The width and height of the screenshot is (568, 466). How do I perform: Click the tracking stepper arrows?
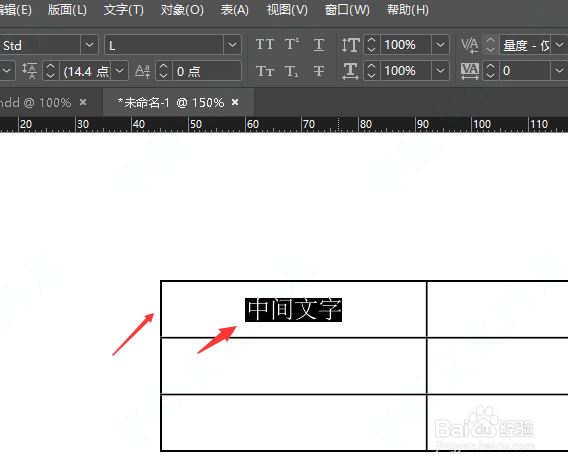[x=490, y=71]
